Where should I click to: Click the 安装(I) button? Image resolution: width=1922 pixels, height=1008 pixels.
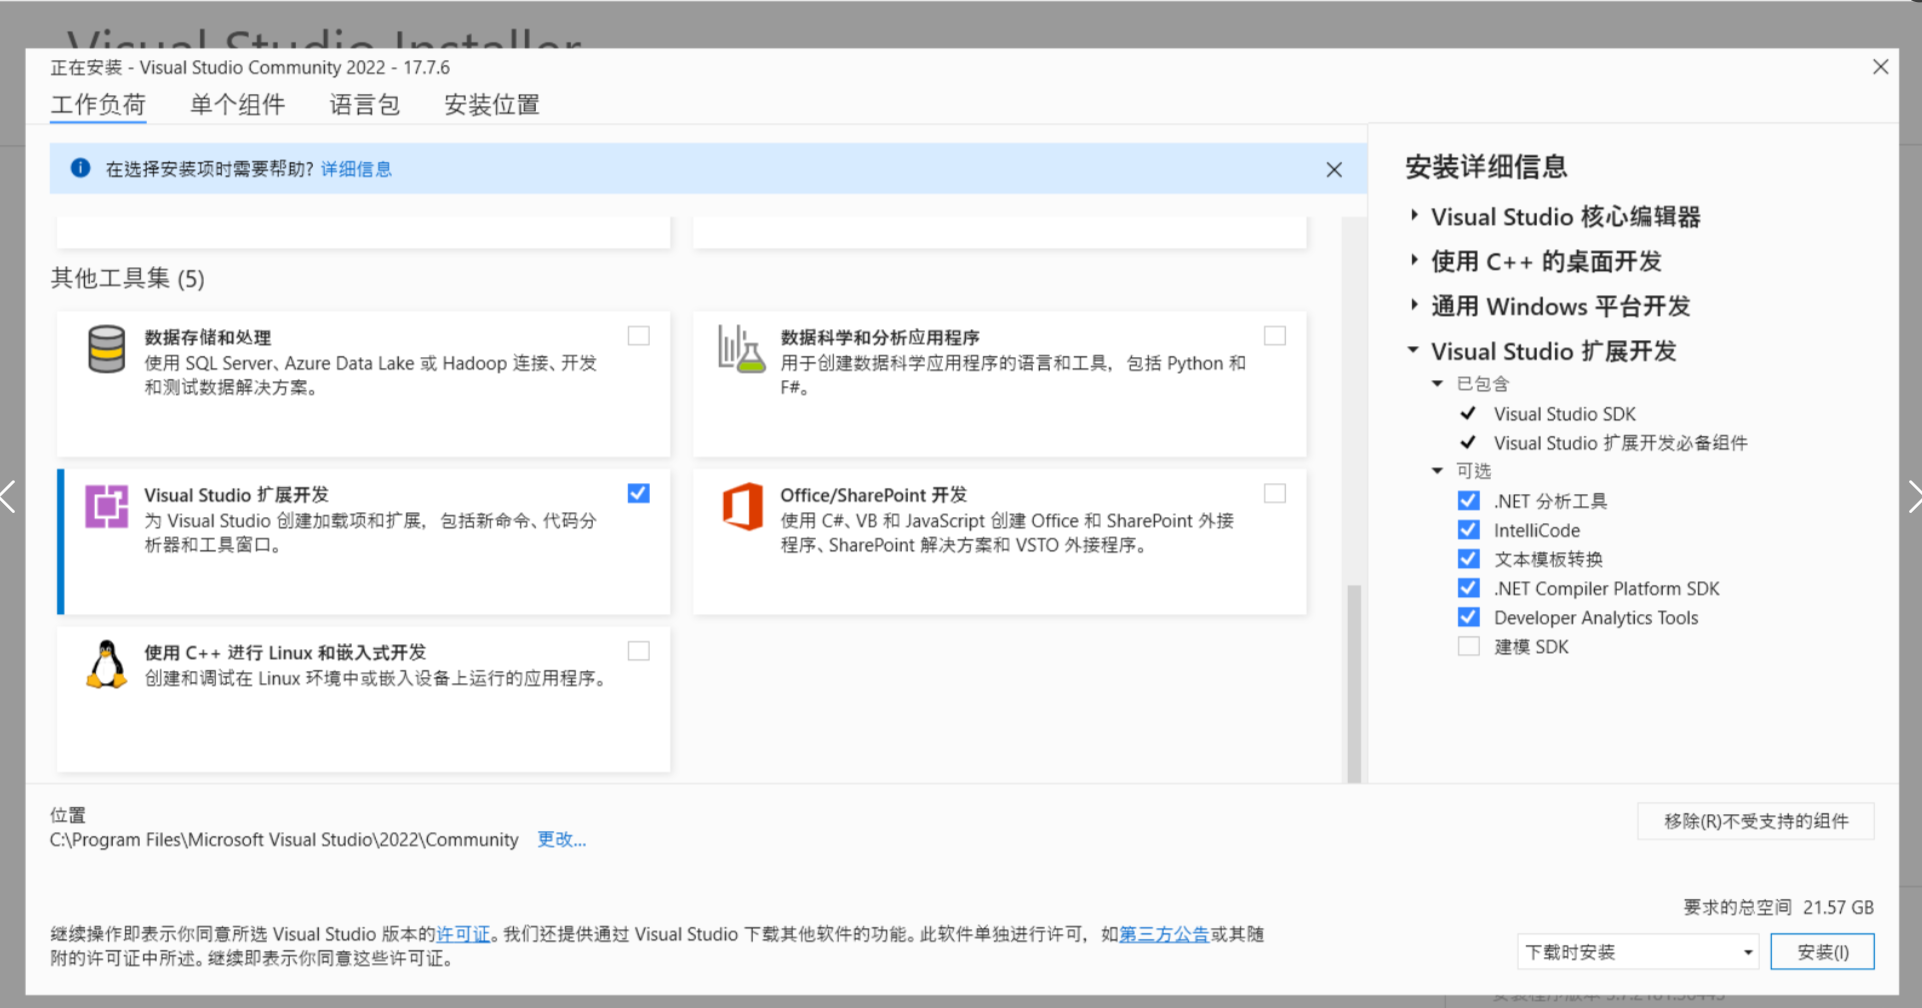(x=1822, y=952)
